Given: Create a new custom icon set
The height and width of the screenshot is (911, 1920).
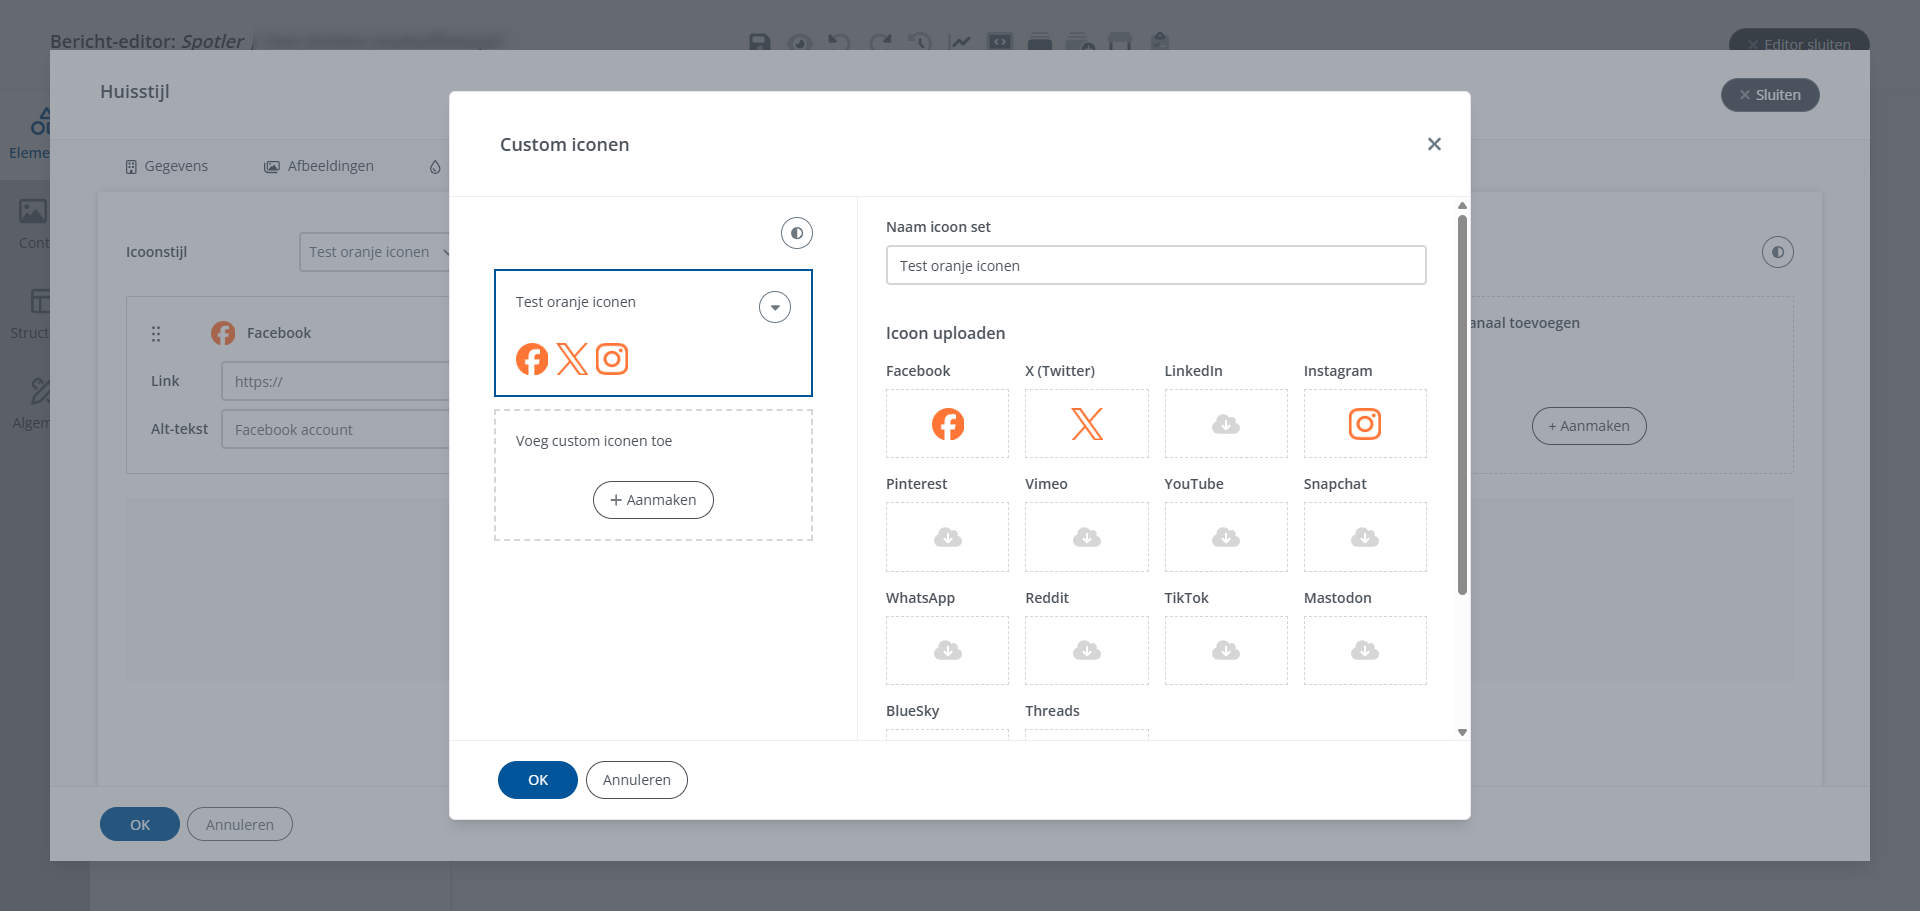Looking at the screenshot, I should (x=653, y=500).
